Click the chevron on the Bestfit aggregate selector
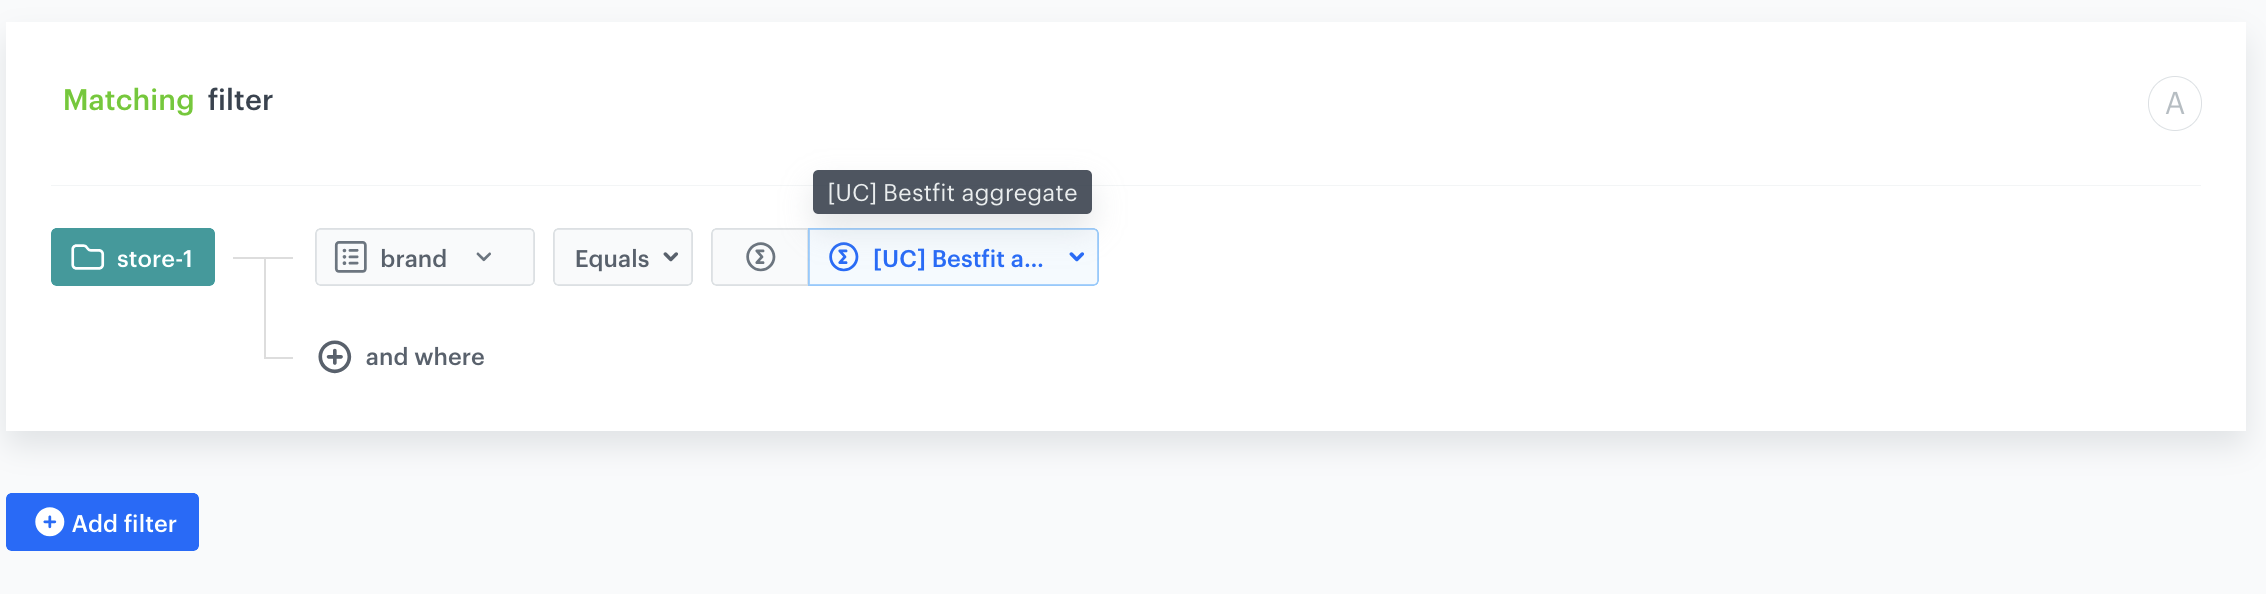This screenshot has height=594, width=2266. pos(1077,257)
